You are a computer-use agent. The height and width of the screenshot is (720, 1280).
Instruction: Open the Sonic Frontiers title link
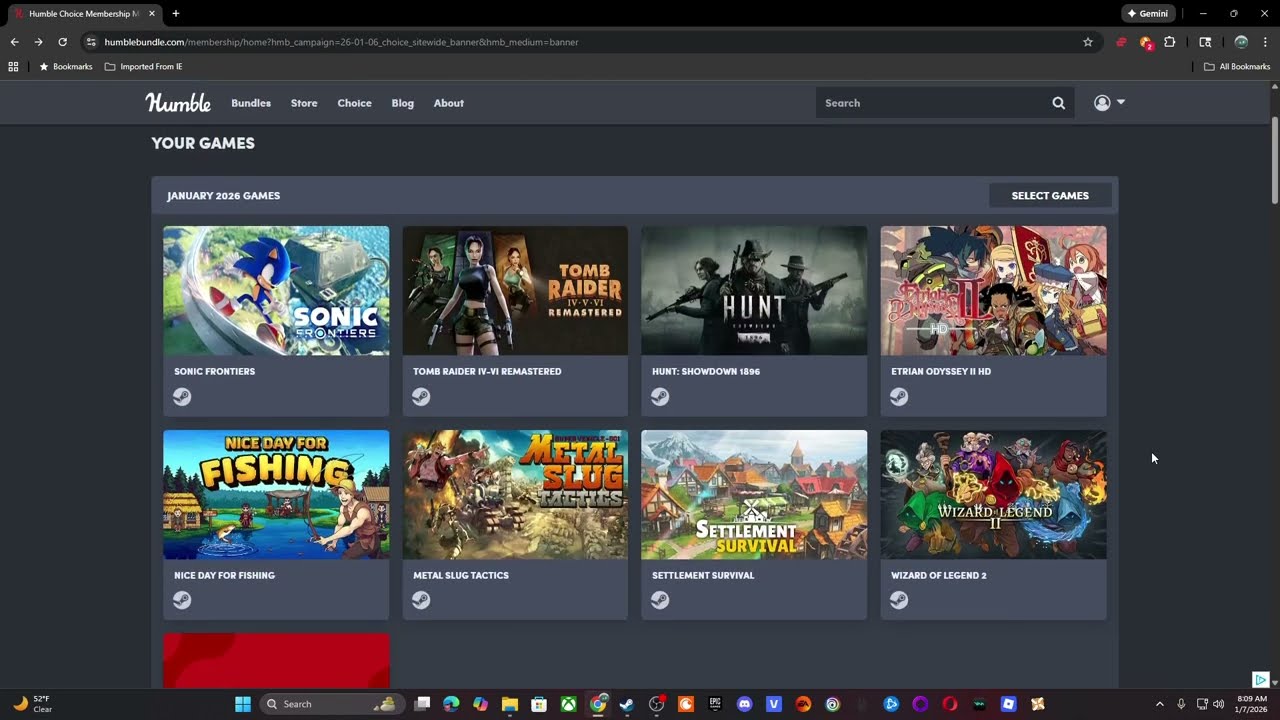pos(215,371)
